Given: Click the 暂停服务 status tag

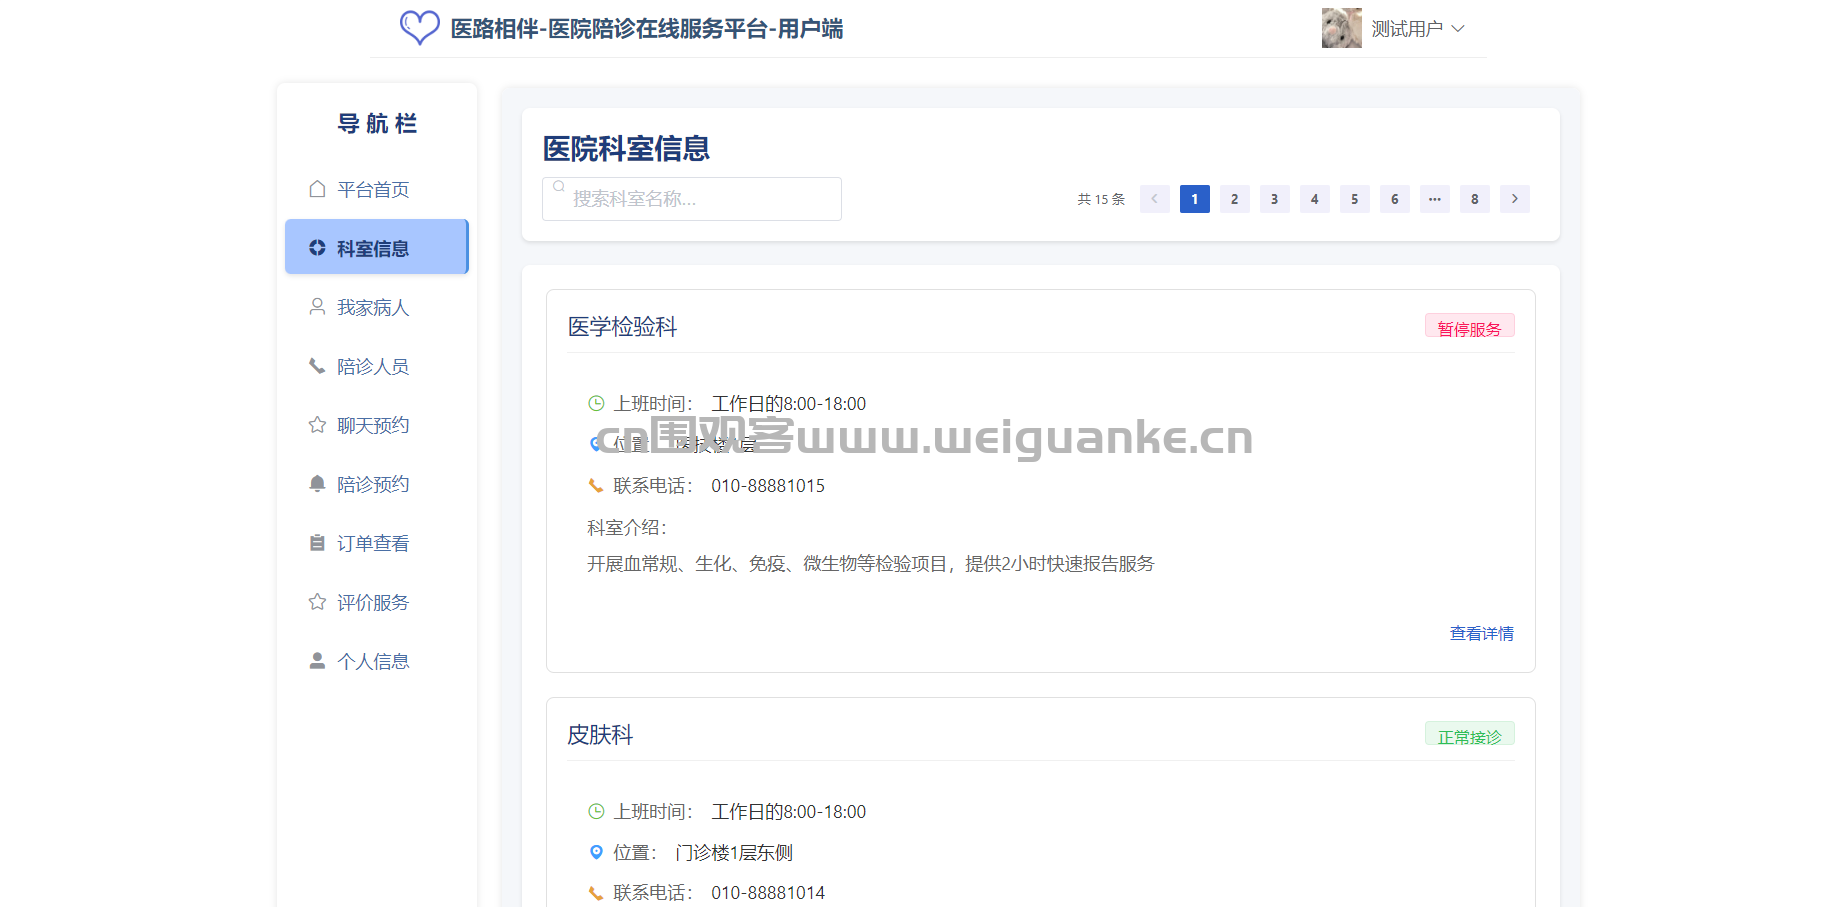Looking at the screenshot, I should pyautogui.click(x=1469, y=328).
